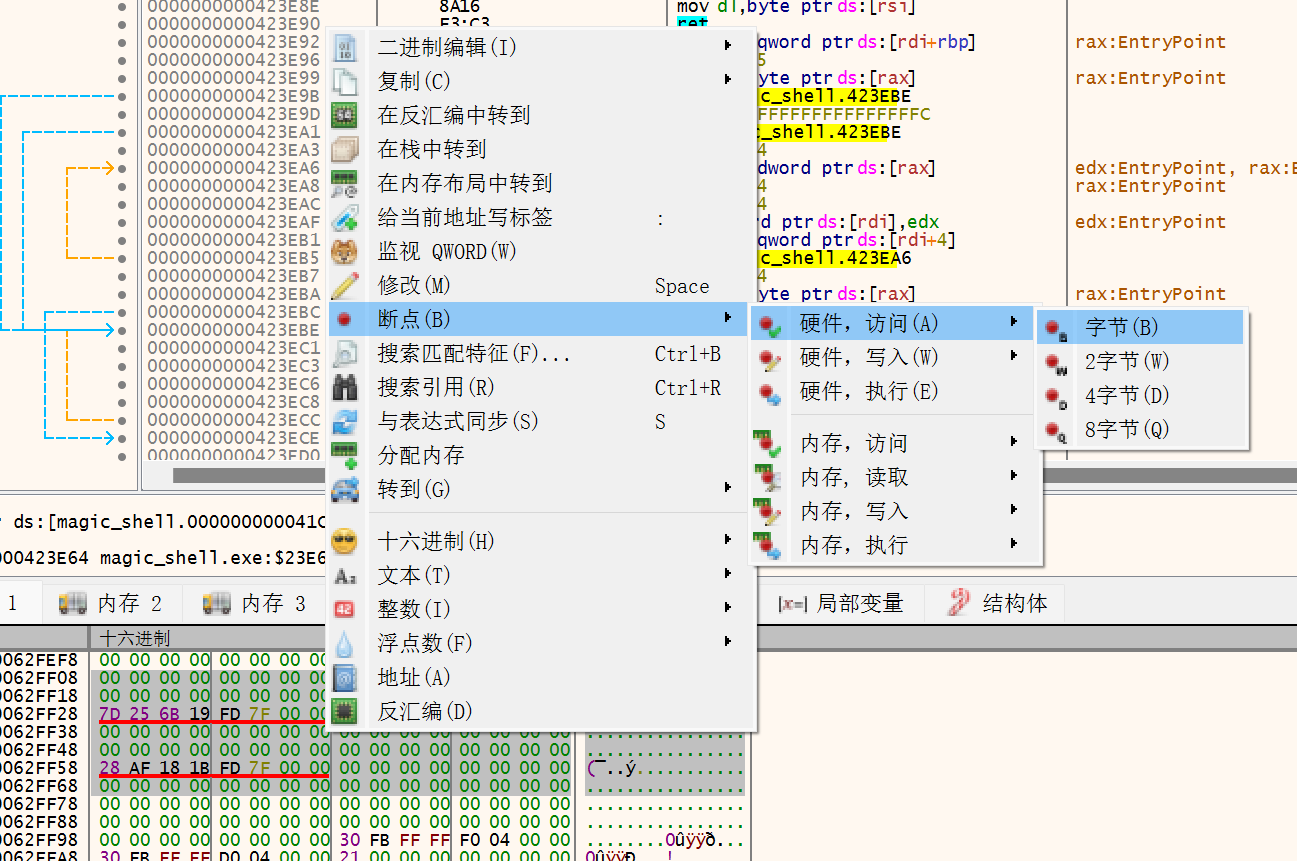Toggle breakpoint dot at address 0000000000423E92

[122, 42]
